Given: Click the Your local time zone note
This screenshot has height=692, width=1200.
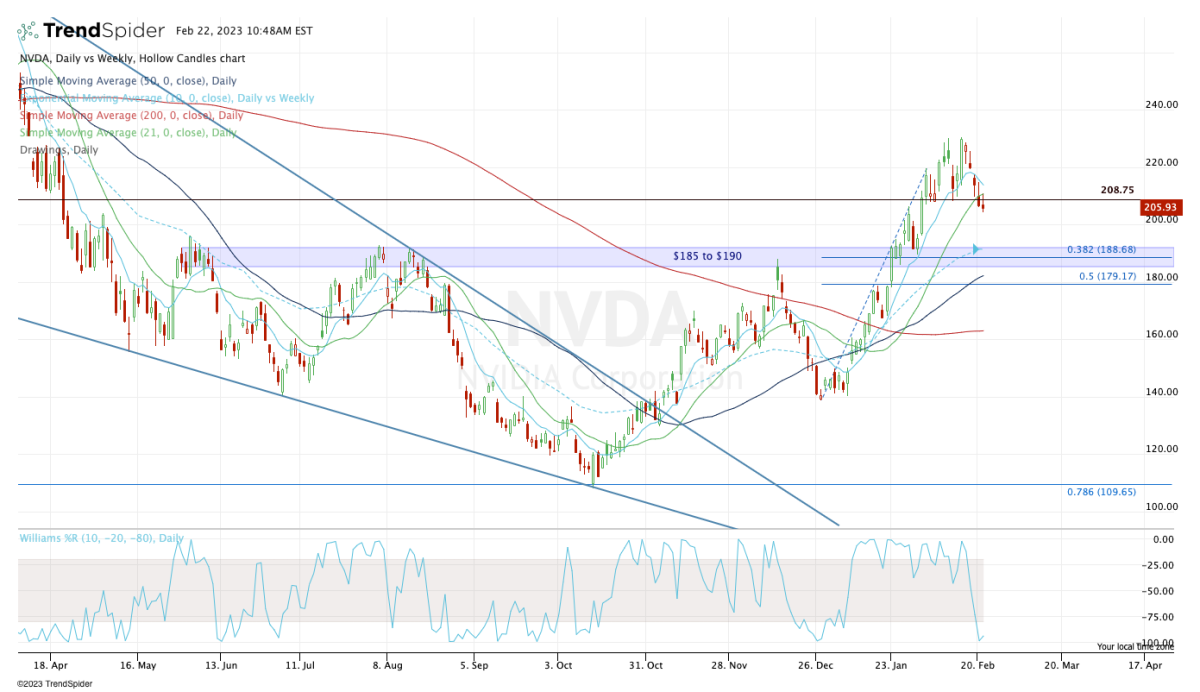Looking at the screenshot, I should (1136, 647).
